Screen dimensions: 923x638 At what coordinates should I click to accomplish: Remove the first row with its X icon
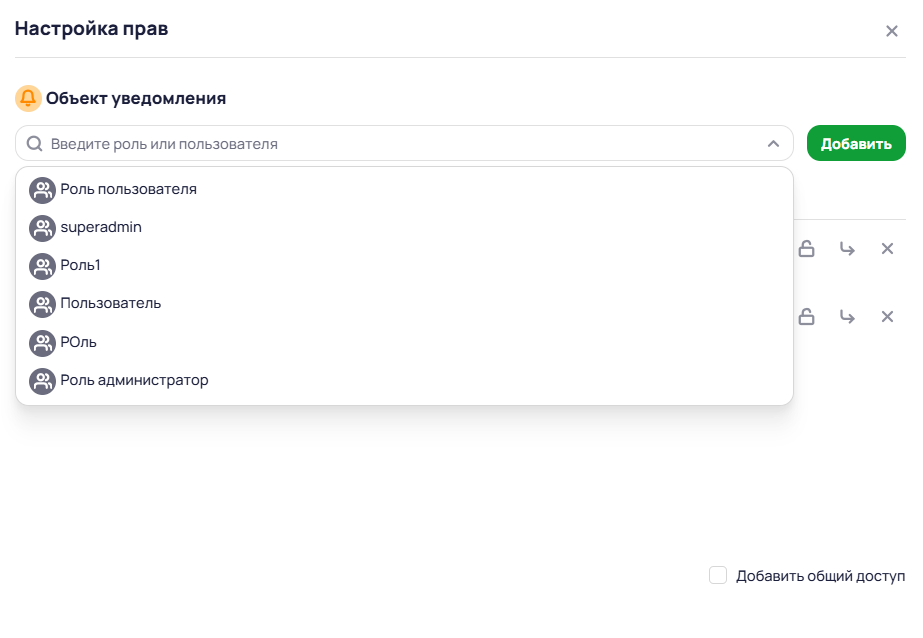point(887,249)
